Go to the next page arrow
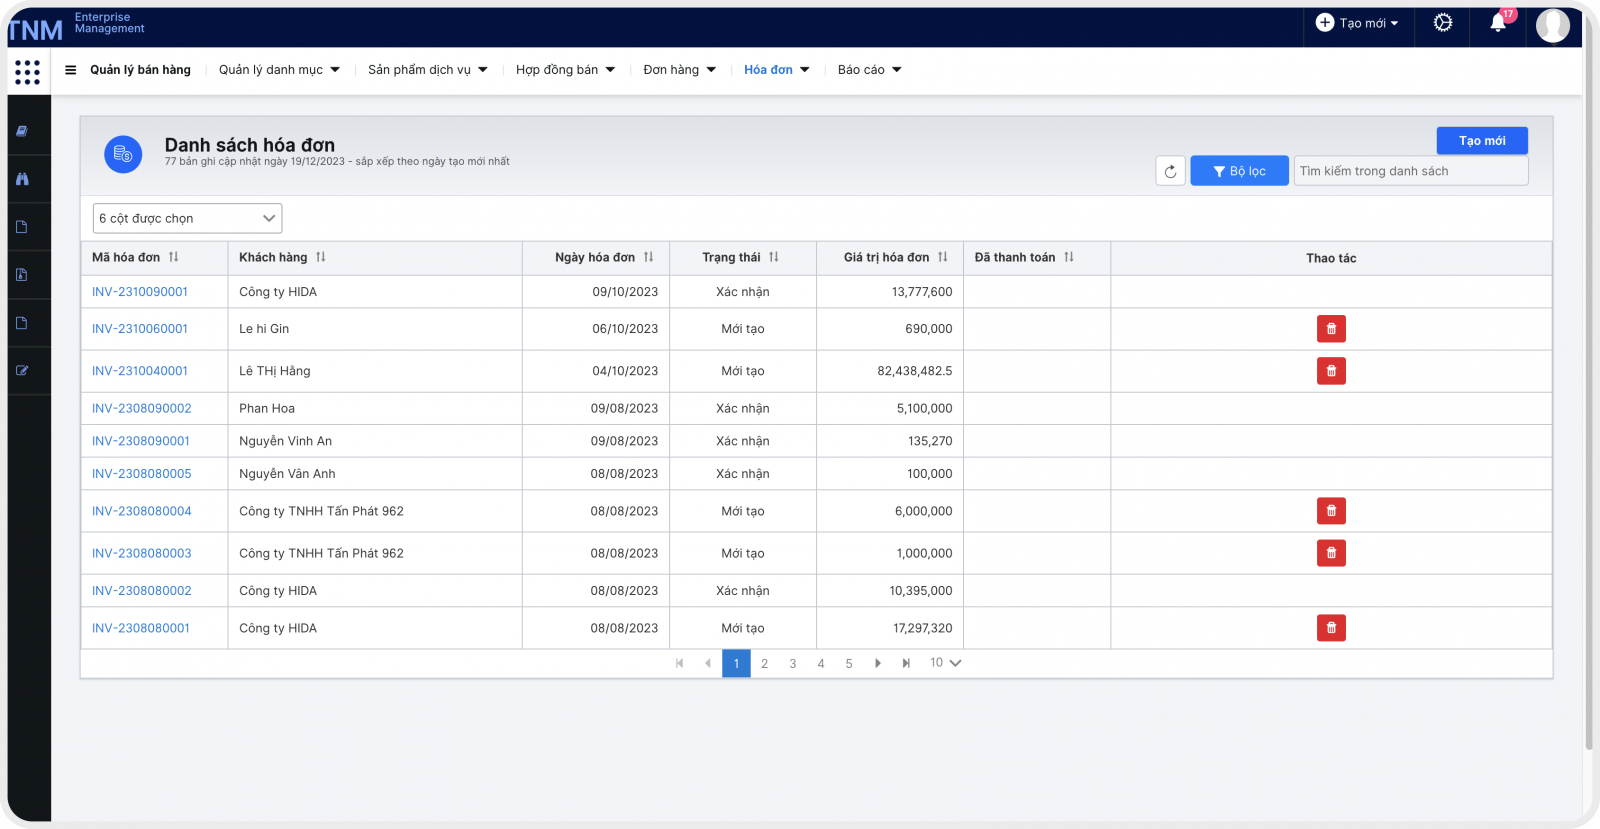Image resolution: width=1600 pixels, height=829 pixels. pyautogui.click(x=878, y=663)
